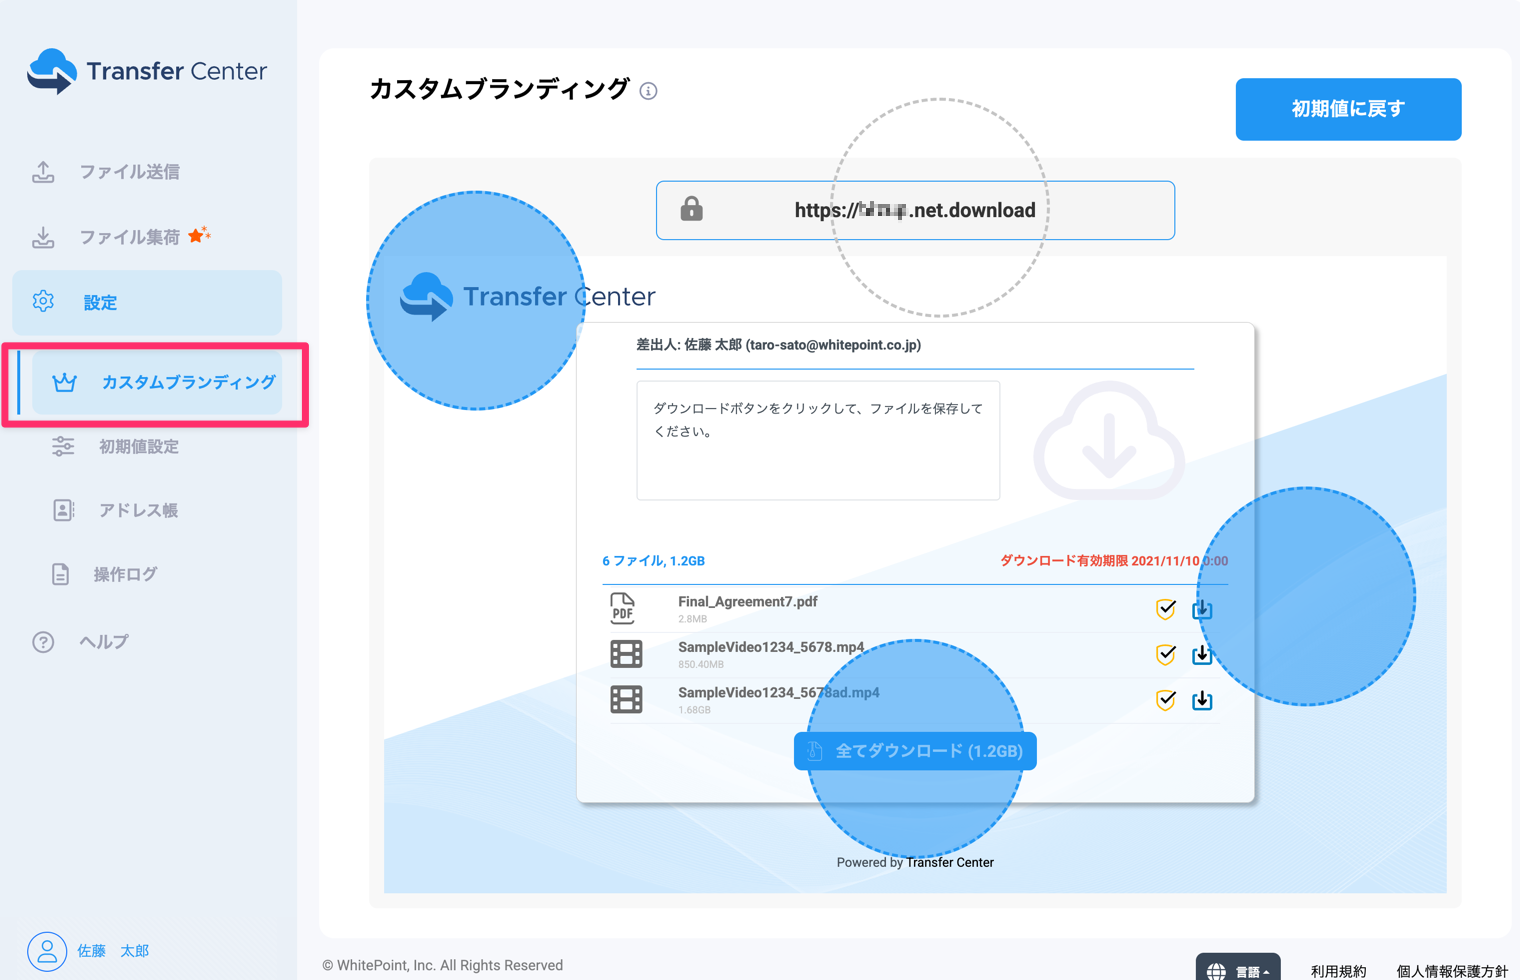1520x980 pixels.
Task: Click info icon next to カスタムブランディング heading
Action: point(649,91)
